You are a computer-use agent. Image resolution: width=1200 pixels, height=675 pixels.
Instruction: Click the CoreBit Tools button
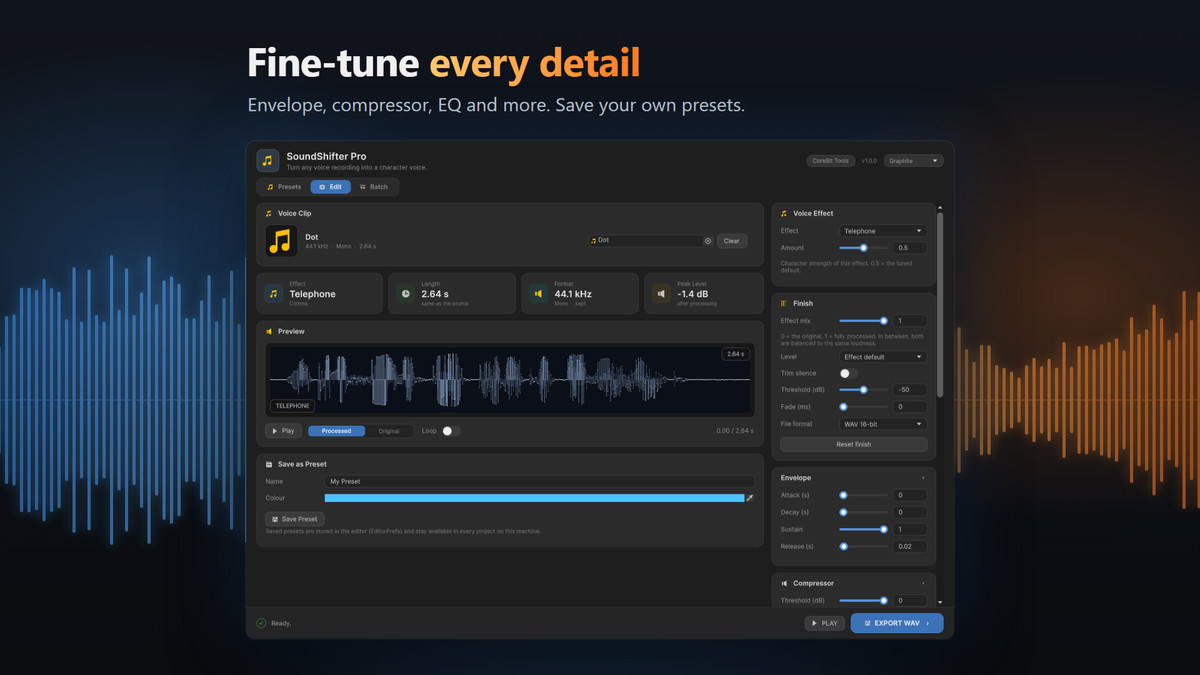click(x=831, y=161)
